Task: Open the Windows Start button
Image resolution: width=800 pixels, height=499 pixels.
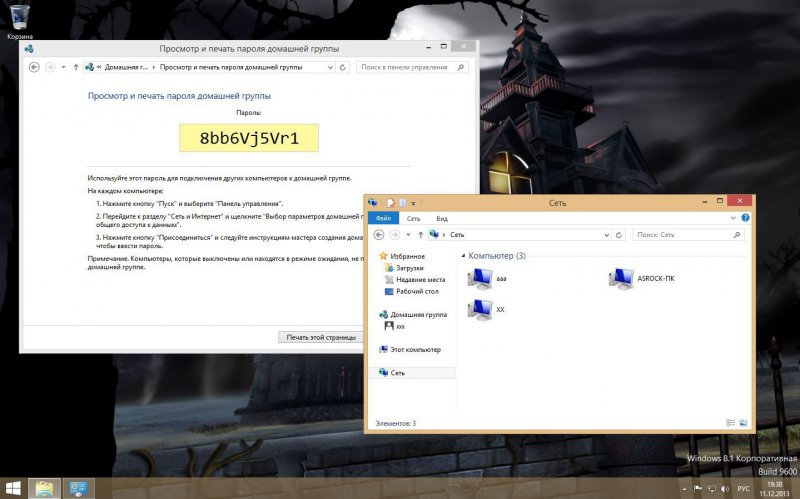Action: point(13,488)
